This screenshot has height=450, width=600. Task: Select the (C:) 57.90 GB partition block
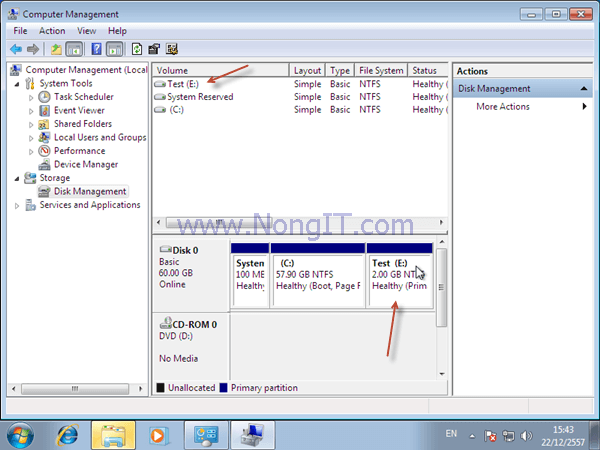pos(318,275)
